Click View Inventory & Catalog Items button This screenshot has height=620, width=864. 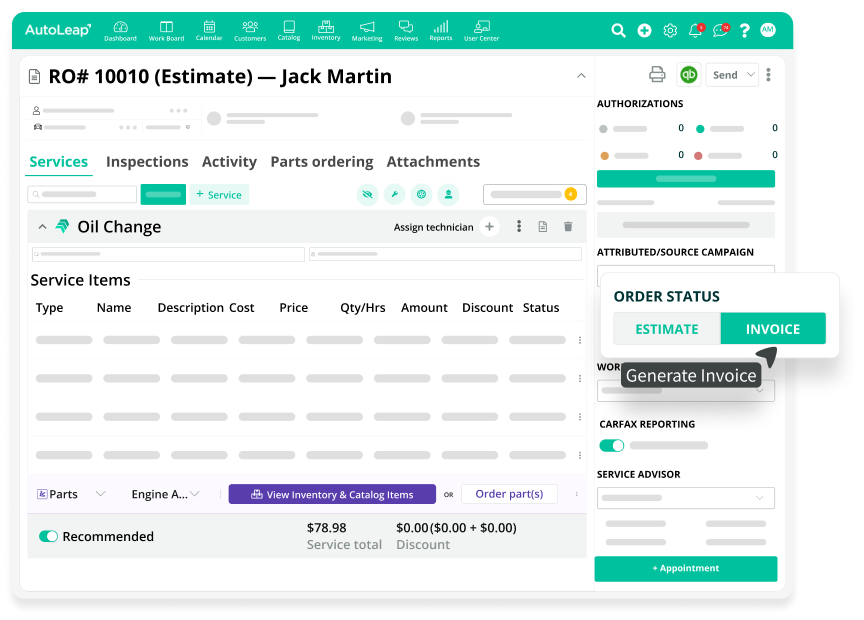[x=332, y=494]
